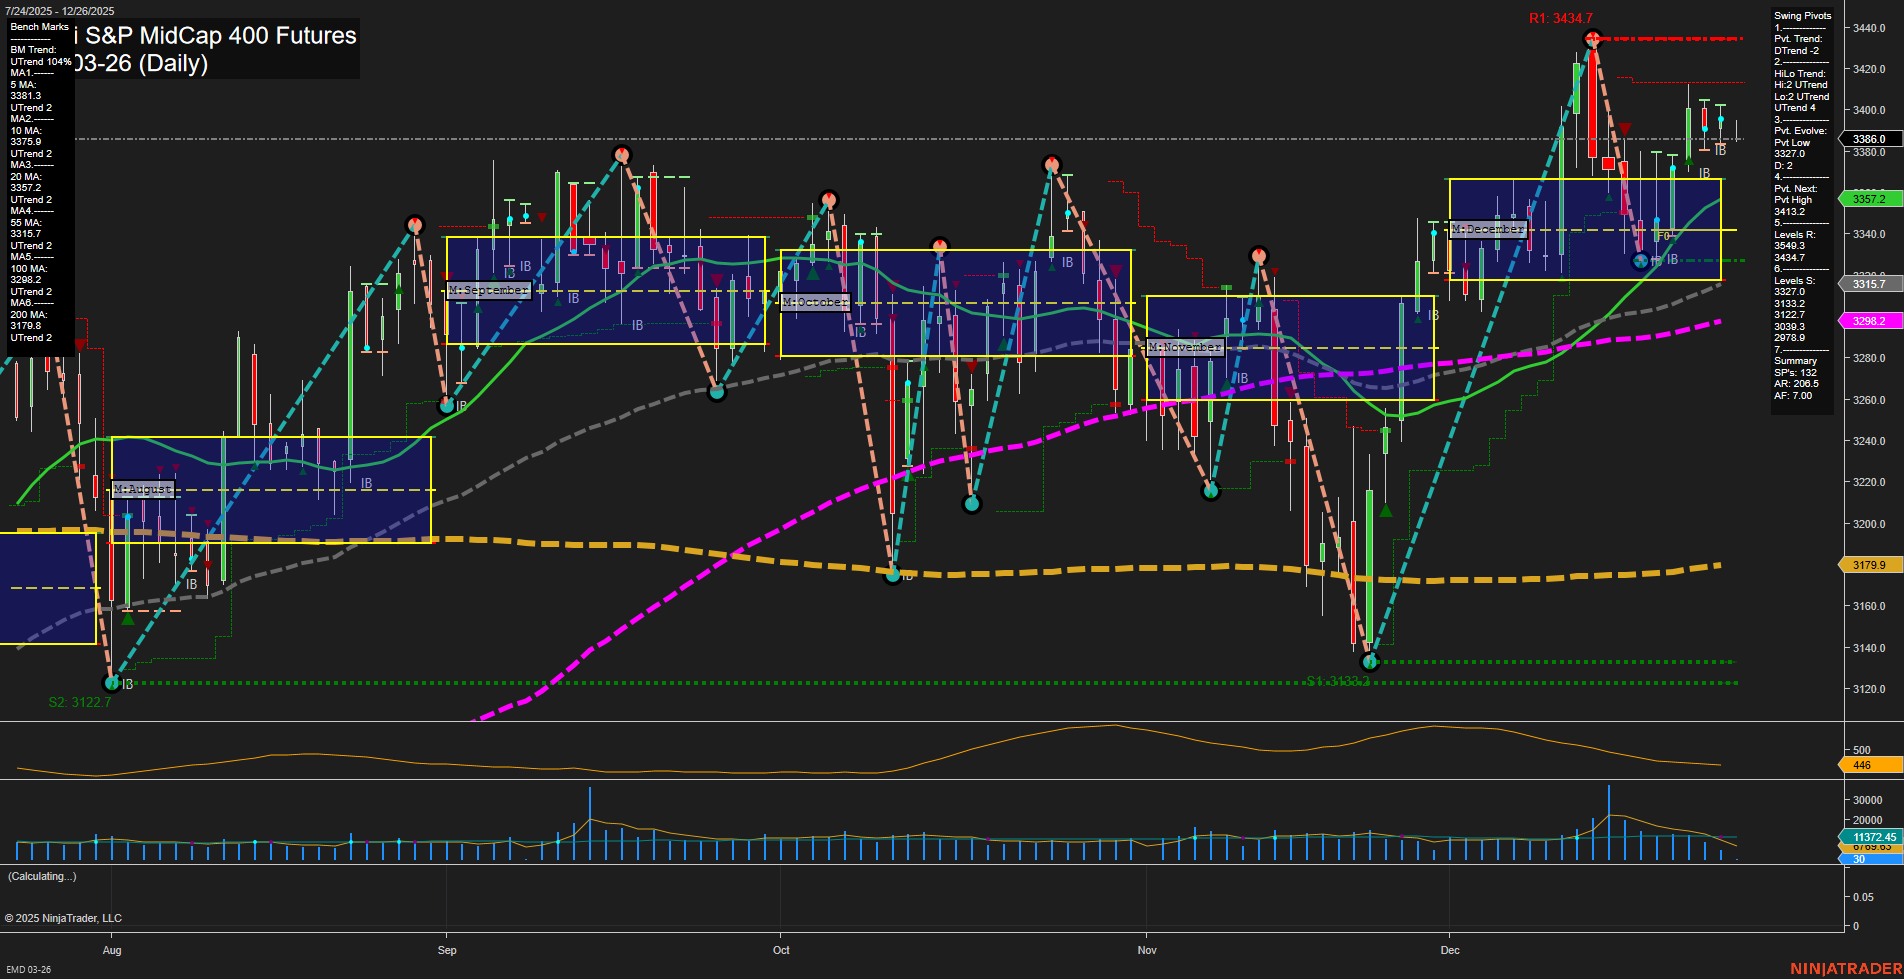Click the 3386.0 current price marker on axis
1904x979 pixels.
coord(1868,139)
